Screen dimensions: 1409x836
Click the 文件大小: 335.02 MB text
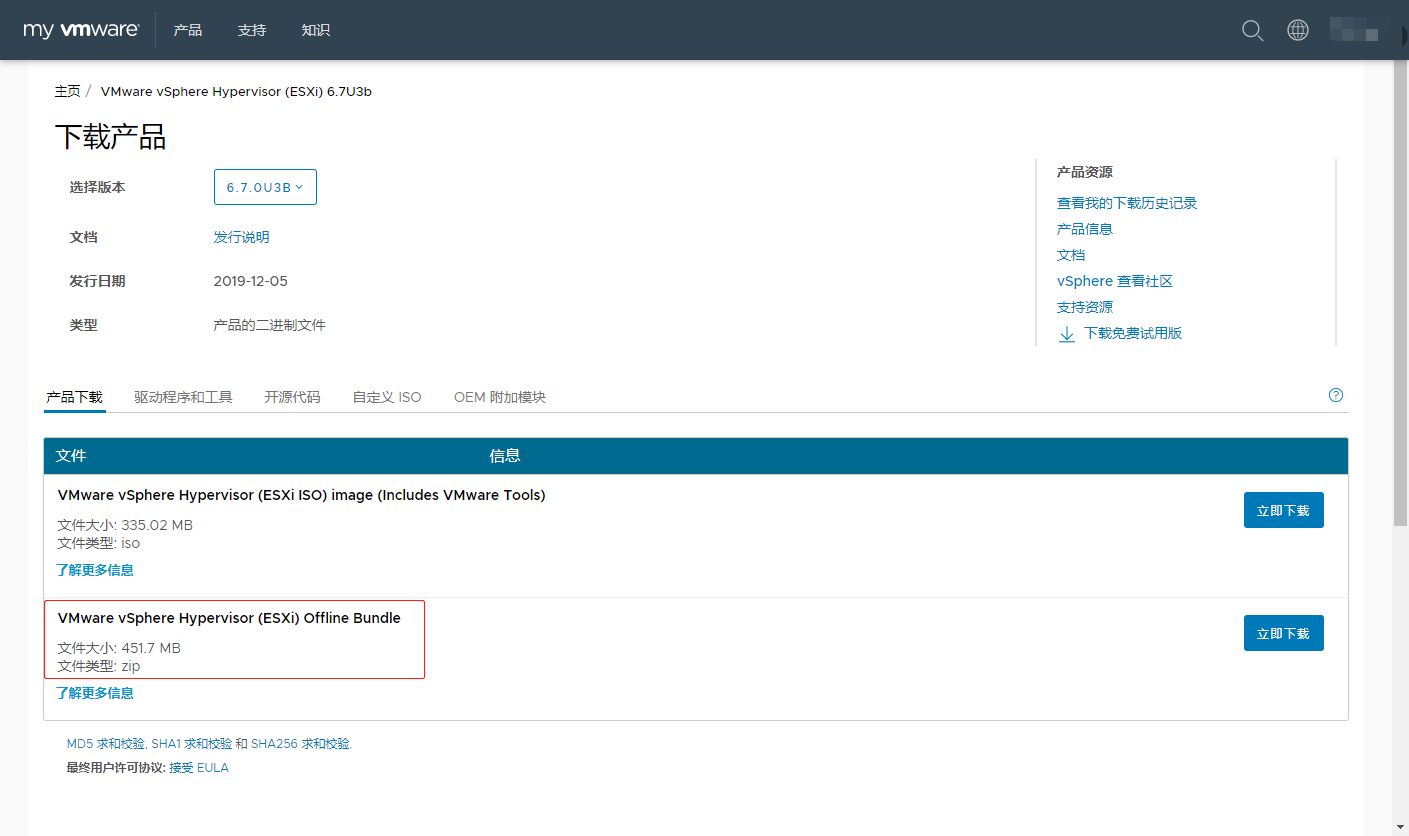(125, 525)
